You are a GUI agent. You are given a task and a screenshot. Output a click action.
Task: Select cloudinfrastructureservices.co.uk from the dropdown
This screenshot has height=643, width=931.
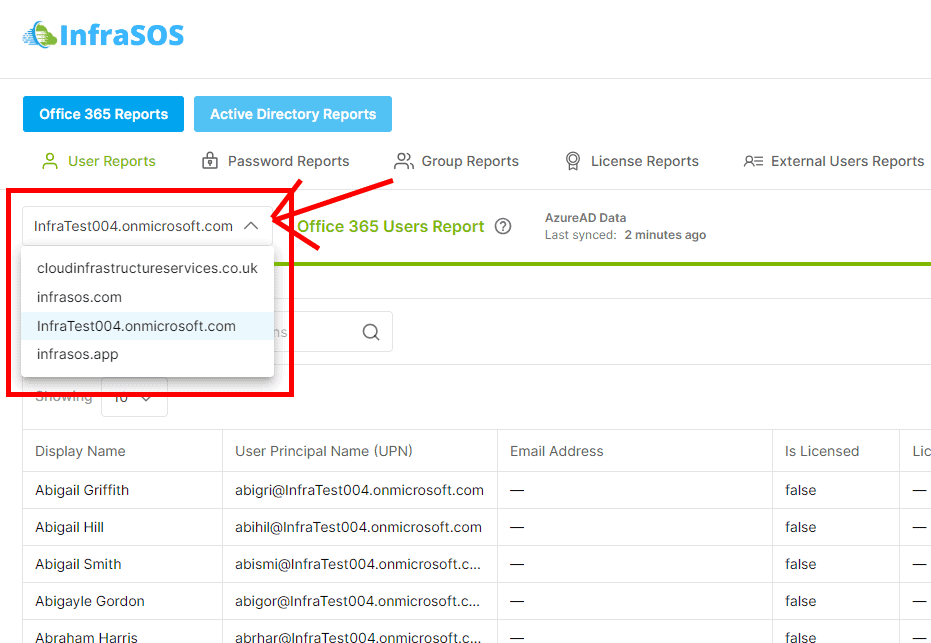(x=147, y=268)
